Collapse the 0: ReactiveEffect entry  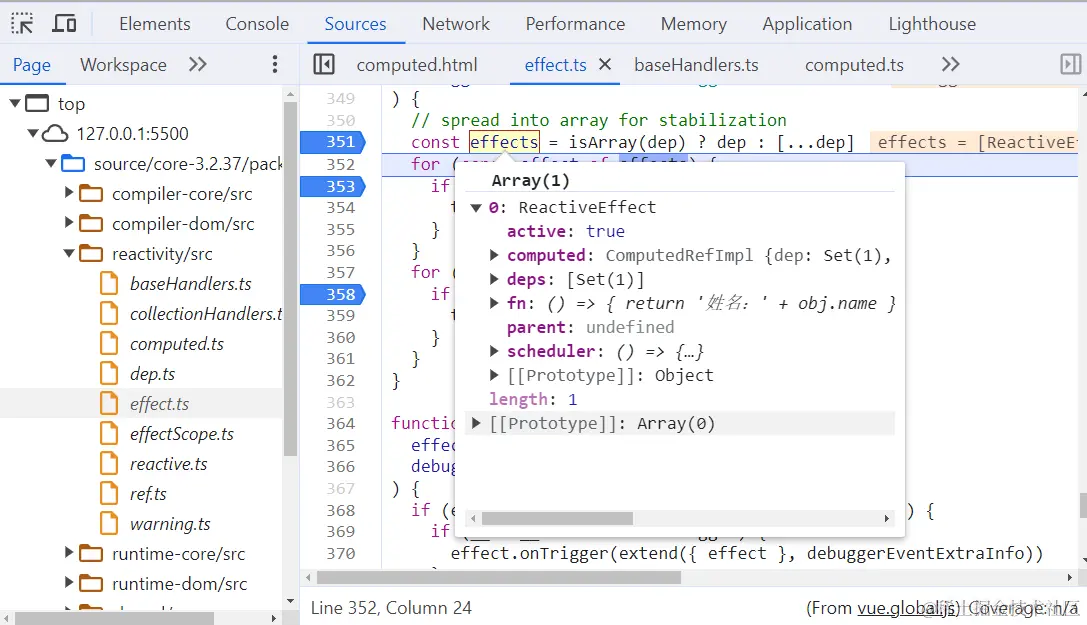point(476,208)
